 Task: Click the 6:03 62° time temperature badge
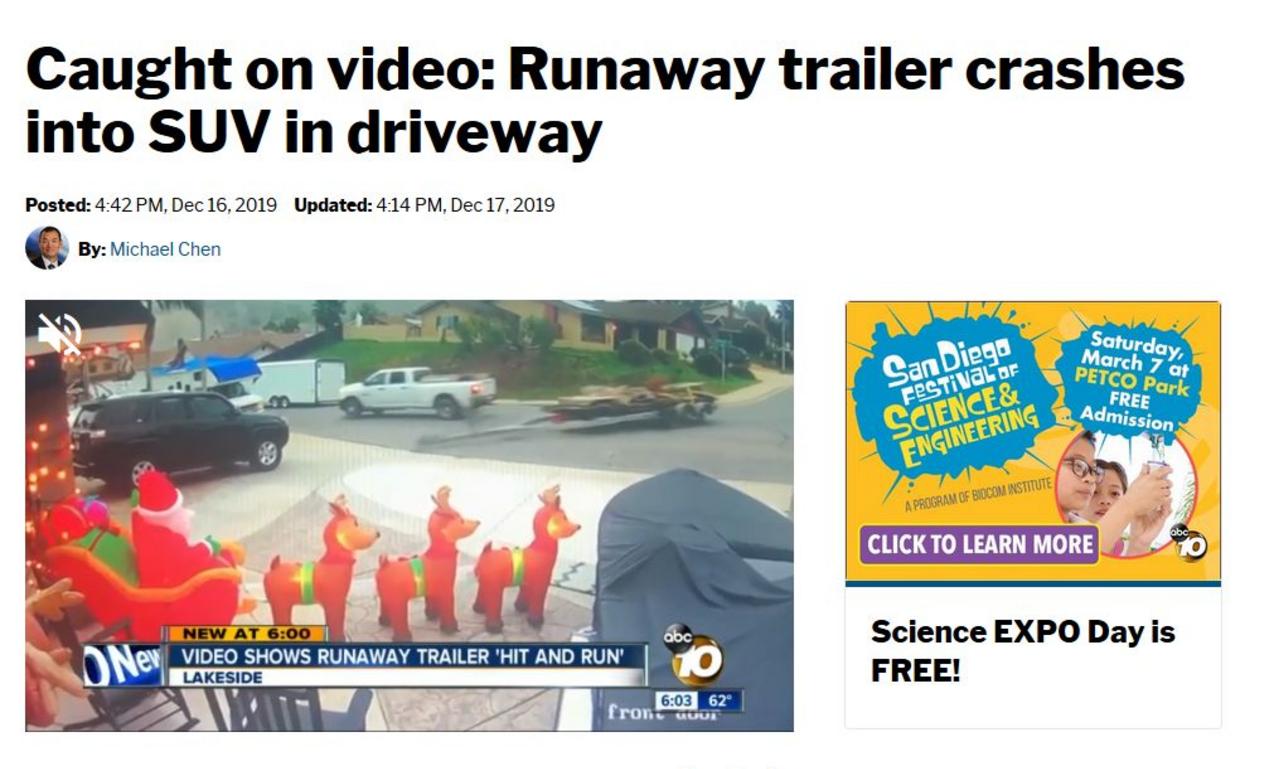coord(698,700)
